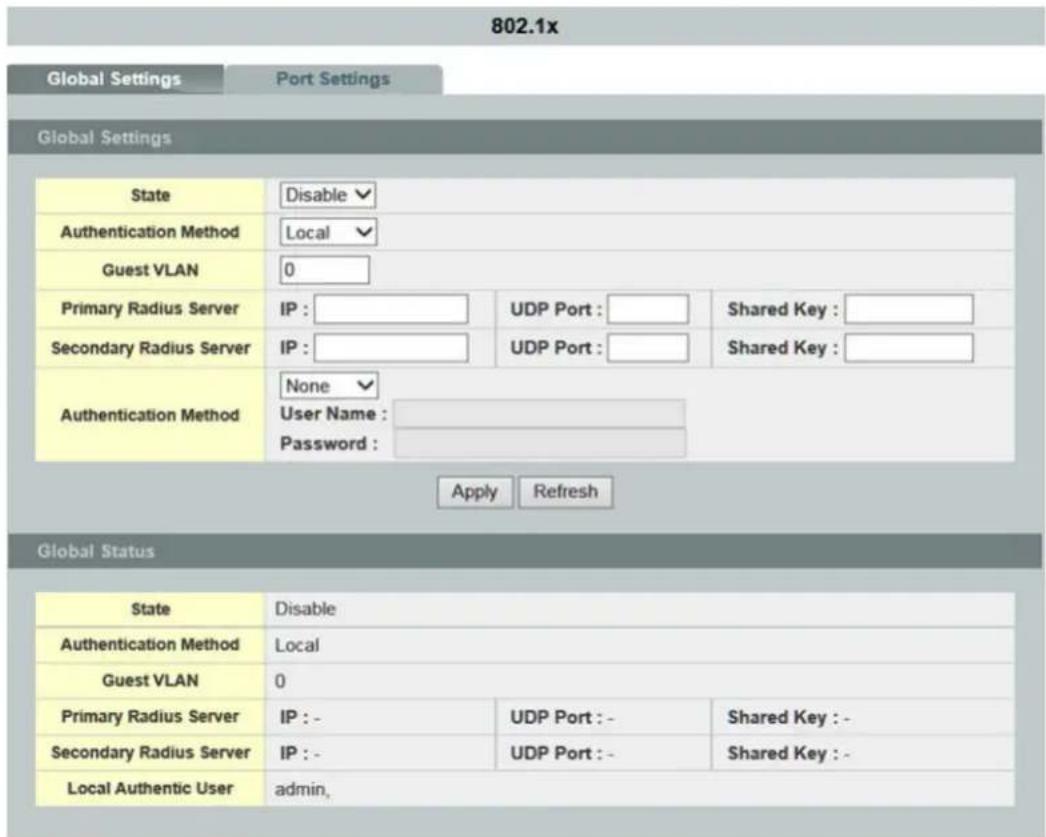The width and height of the screenshot is (1046, 837).
Task: Click the 802.1x page title
Action: (524, 27)
